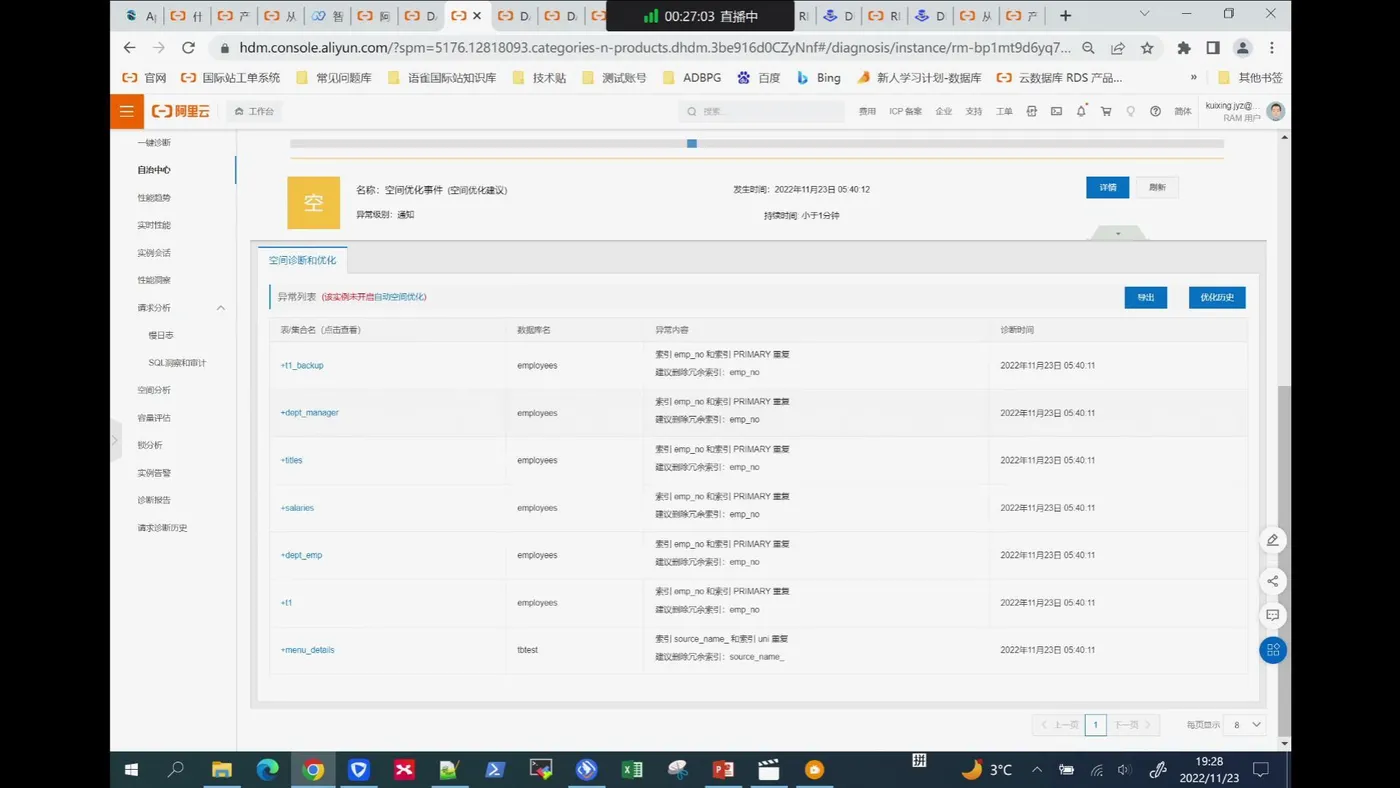The image size is (1400, 788).
Task: Select the 空间诊断和优化 tab
Action: [302, 260]
